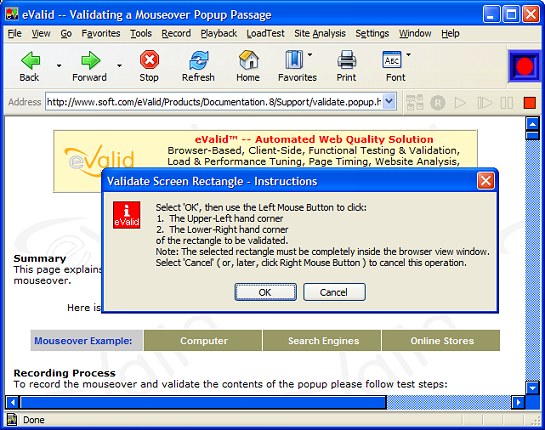
Task: Open the Window menu
Action: 415,33
